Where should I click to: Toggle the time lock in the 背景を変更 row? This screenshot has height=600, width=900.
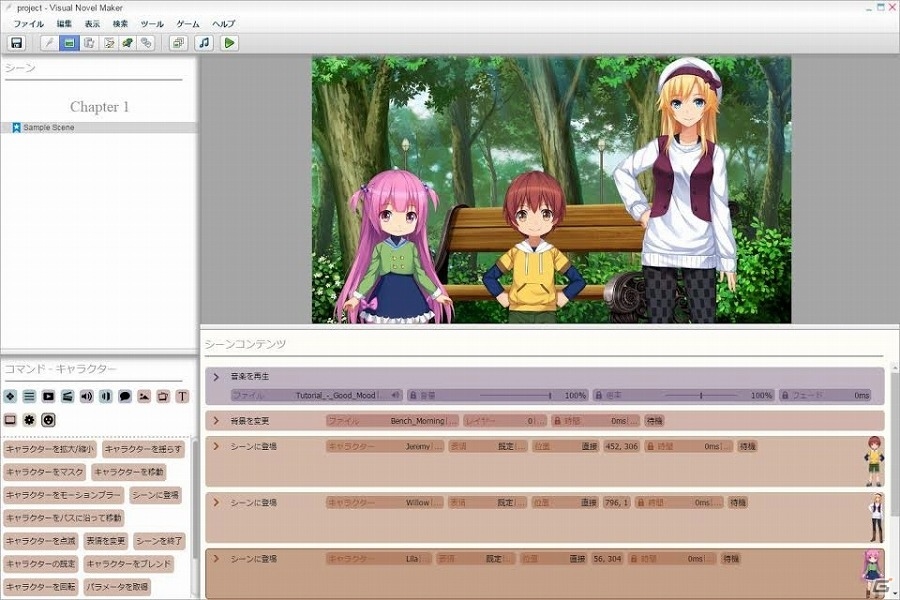[557, 421]
